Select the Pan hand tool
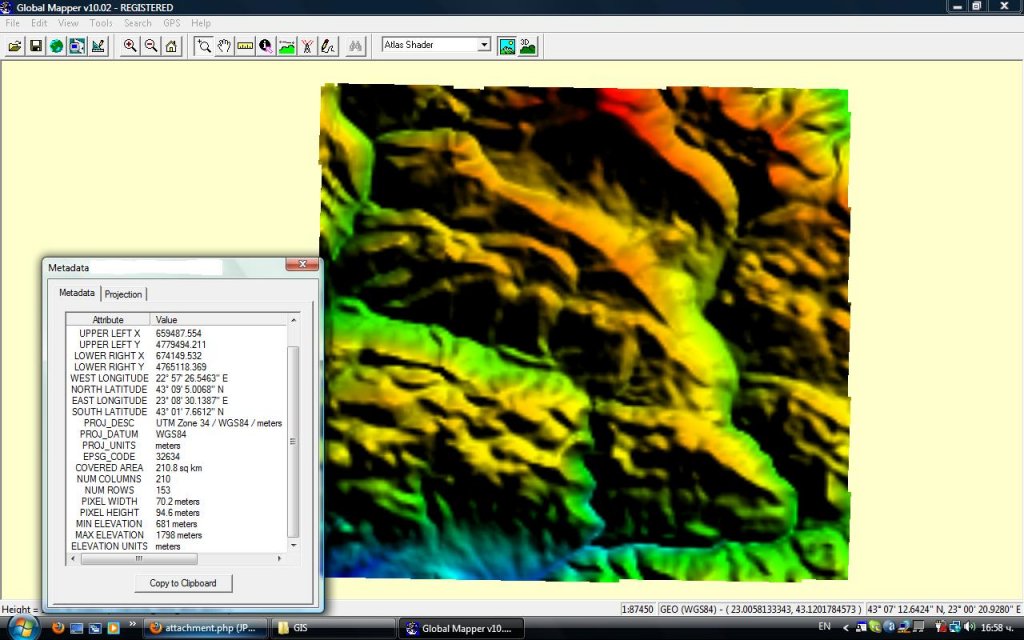1024x640 pixels. 224,46
